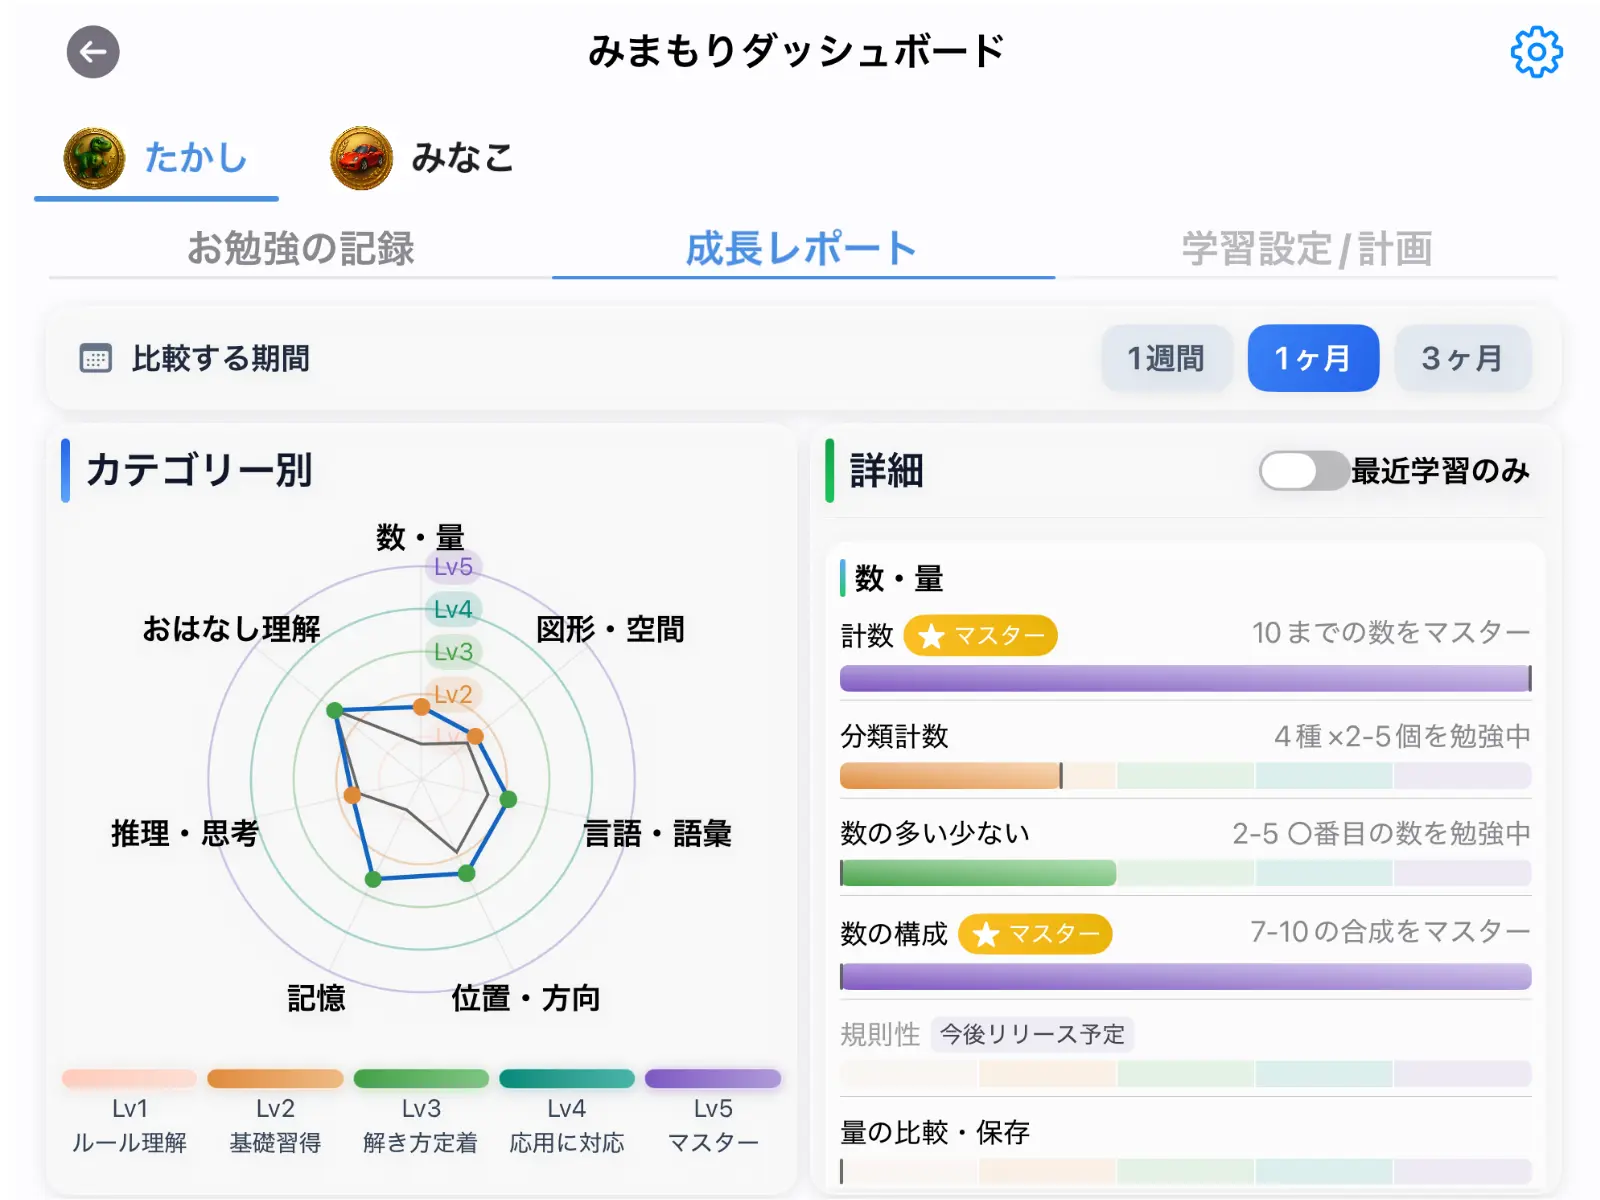
Task: Switch to the お勉強の記録 tab
Action: pos(305,250)
